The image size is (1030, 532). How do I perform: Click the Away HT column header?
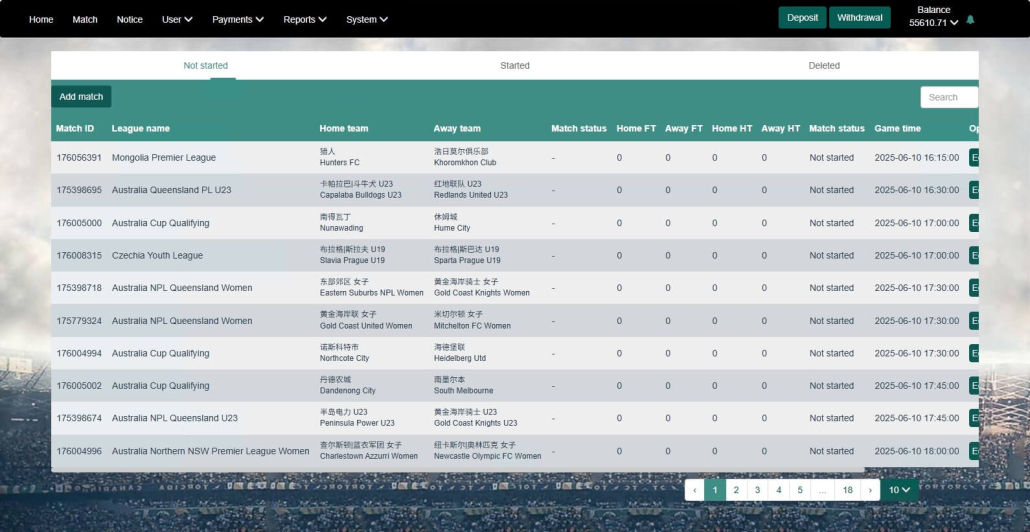[x=780, y=128]
